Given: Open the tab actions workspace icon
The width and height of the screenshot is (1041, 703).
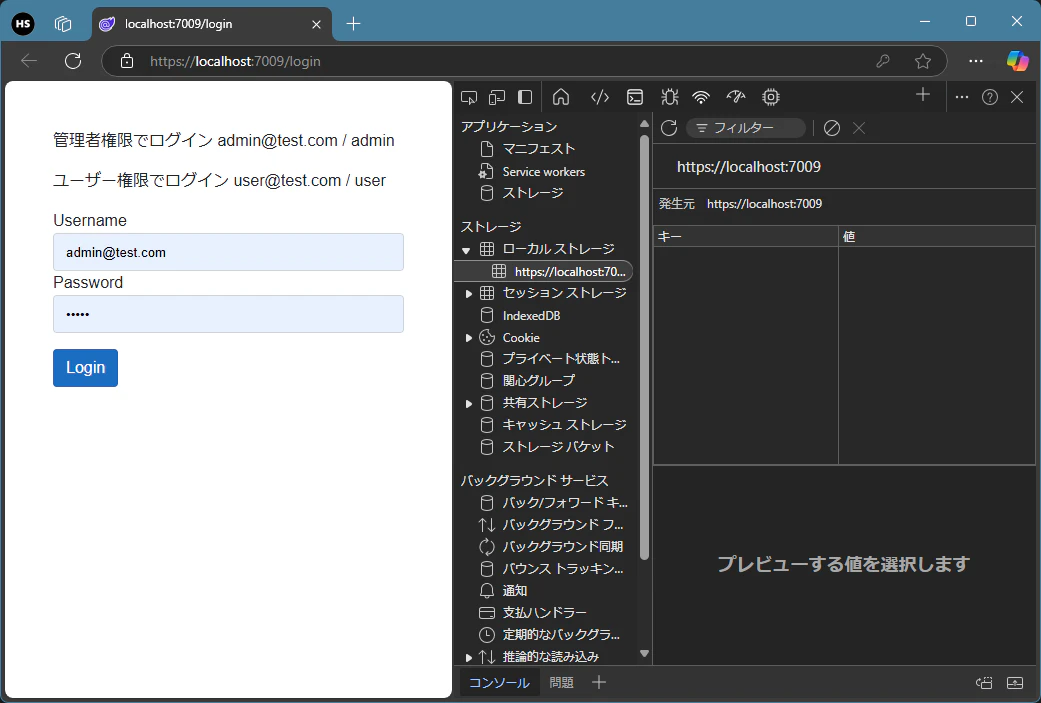Looking at the screenshot, I should click(x=63, y=24).
